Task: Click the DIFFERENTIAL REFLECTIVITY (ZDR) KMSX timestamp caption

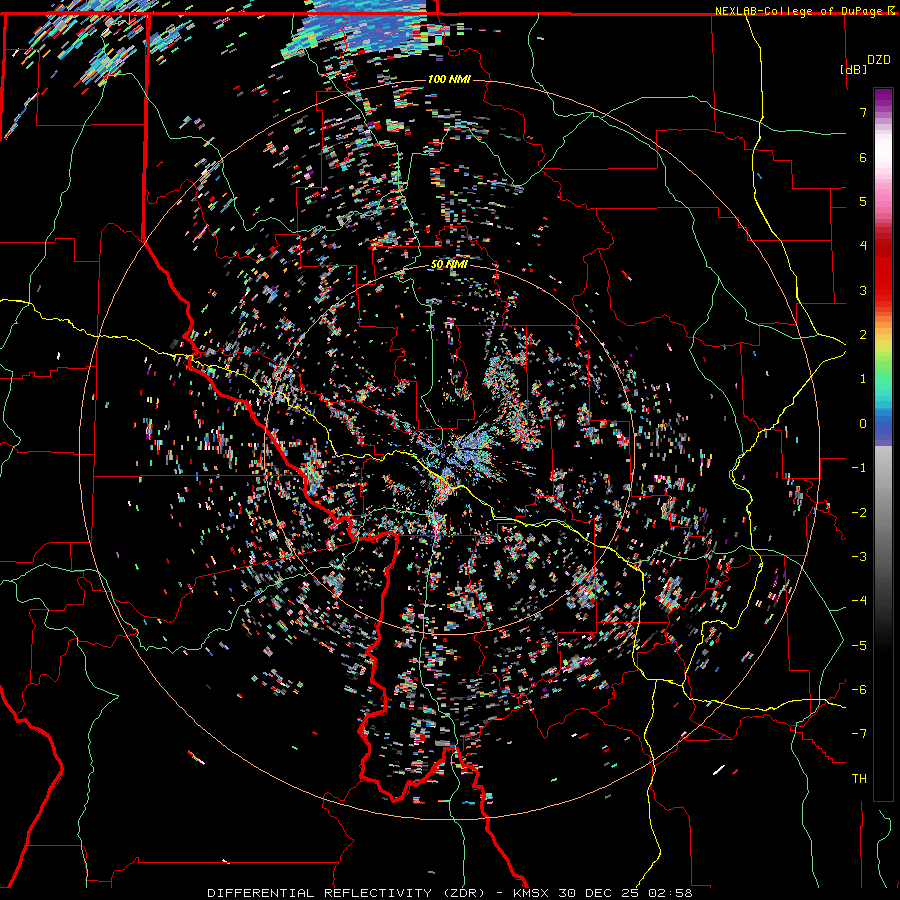Action: (450, 893)
